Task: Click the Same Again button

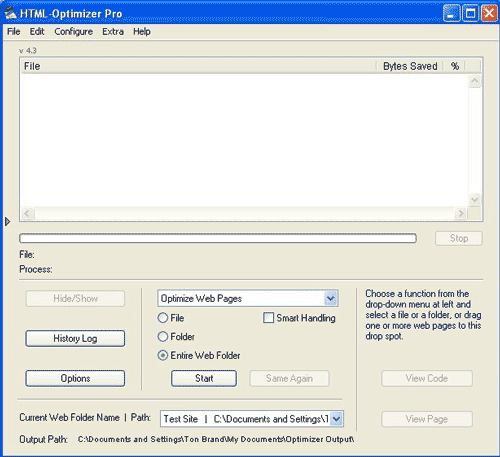Action: 289,378
